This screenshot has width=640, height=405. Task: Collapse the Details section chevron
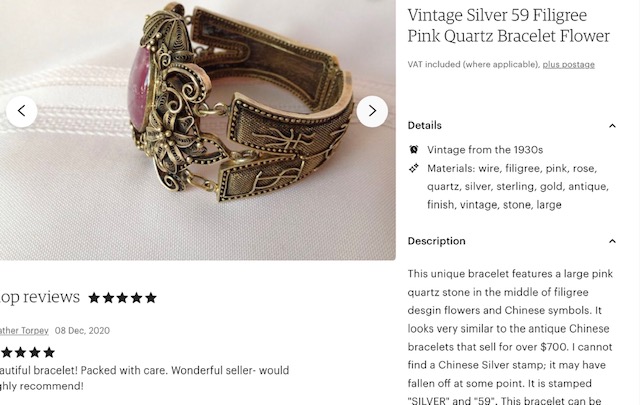coord(612,126)
